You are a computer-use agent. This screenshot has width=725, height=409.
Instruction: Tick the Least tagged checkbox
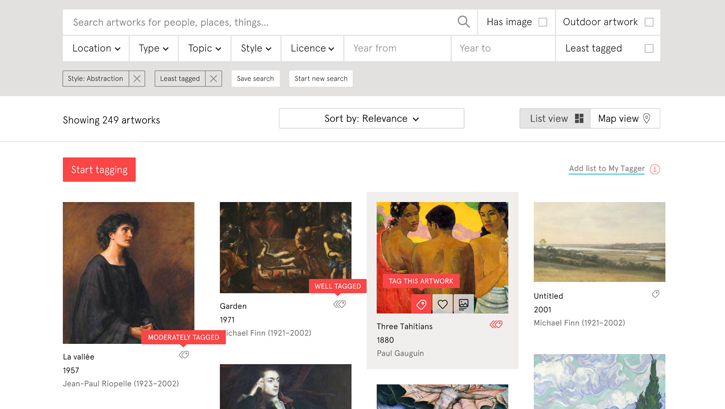(x=649, y=49)
